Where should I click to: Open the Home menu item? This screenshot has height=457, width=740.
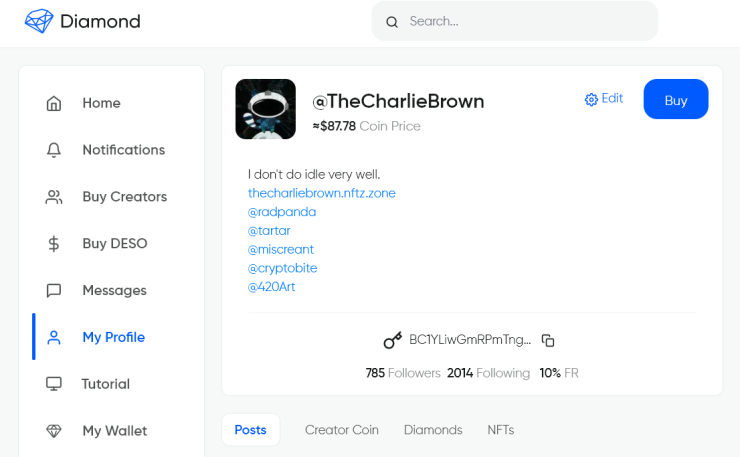pos(101,103)
